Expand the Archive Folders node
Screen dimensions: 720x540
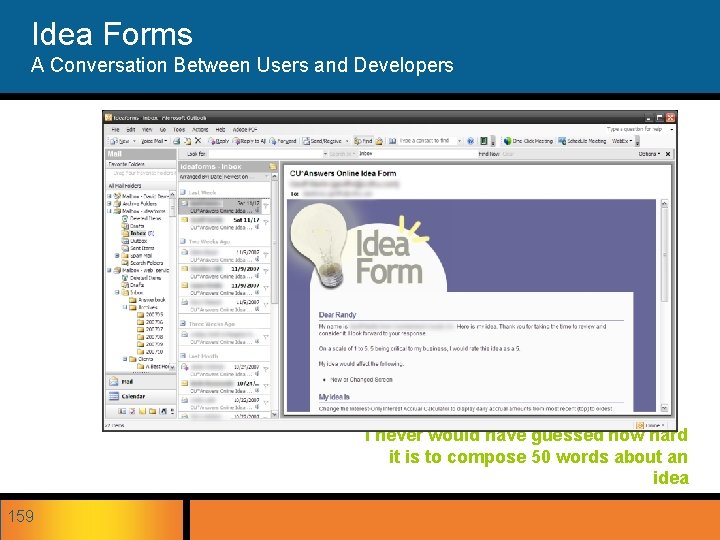[x=110, y=203]
